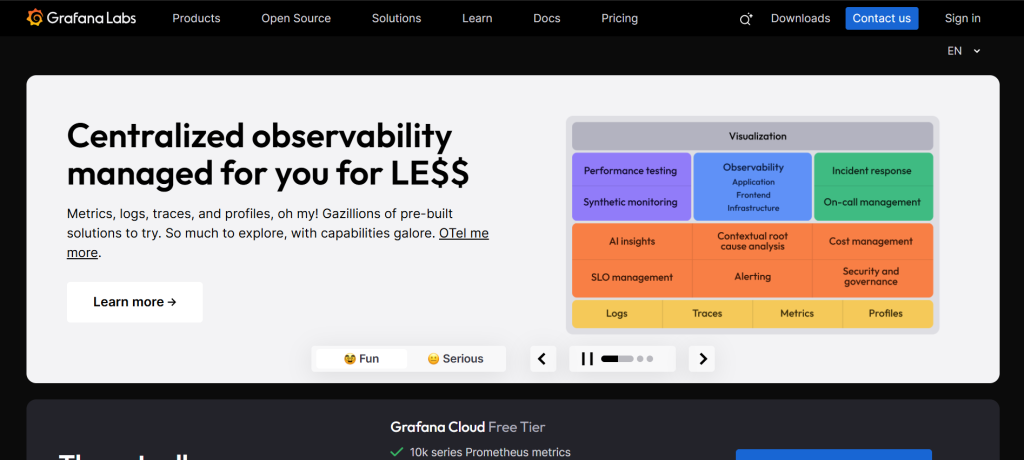The height and width of the screenshot is (460, 1024).
Task: Click the AI insights block
Action: 632,241
